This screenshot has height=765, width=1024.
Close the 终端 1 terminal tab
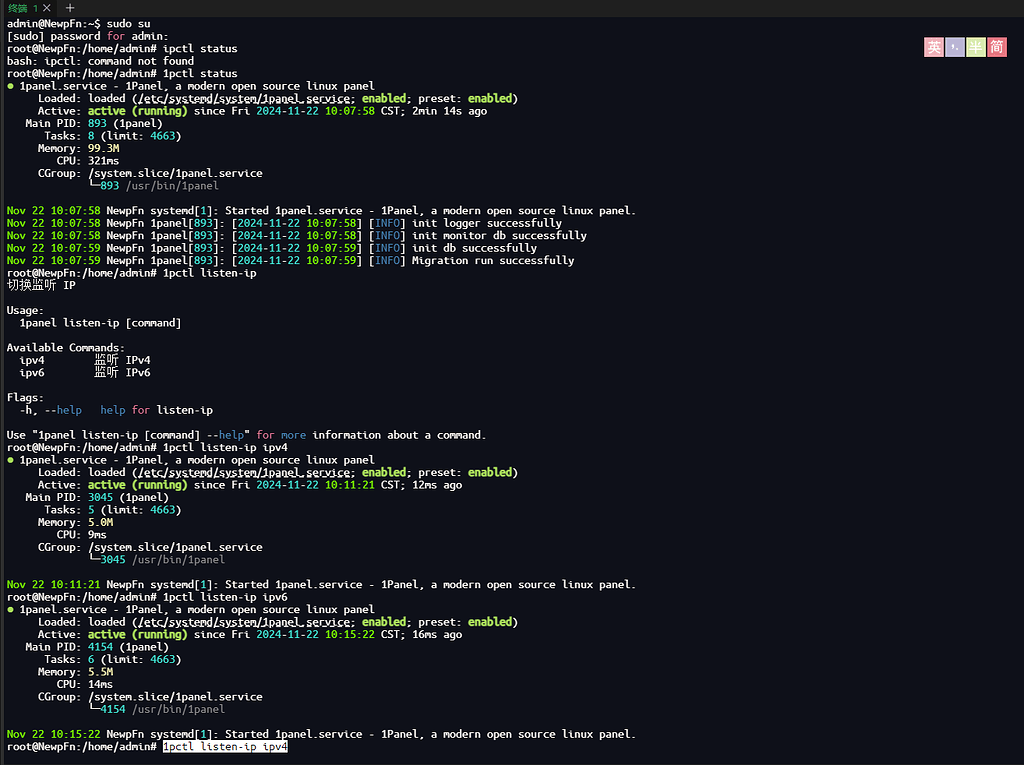tap(46, 8)
